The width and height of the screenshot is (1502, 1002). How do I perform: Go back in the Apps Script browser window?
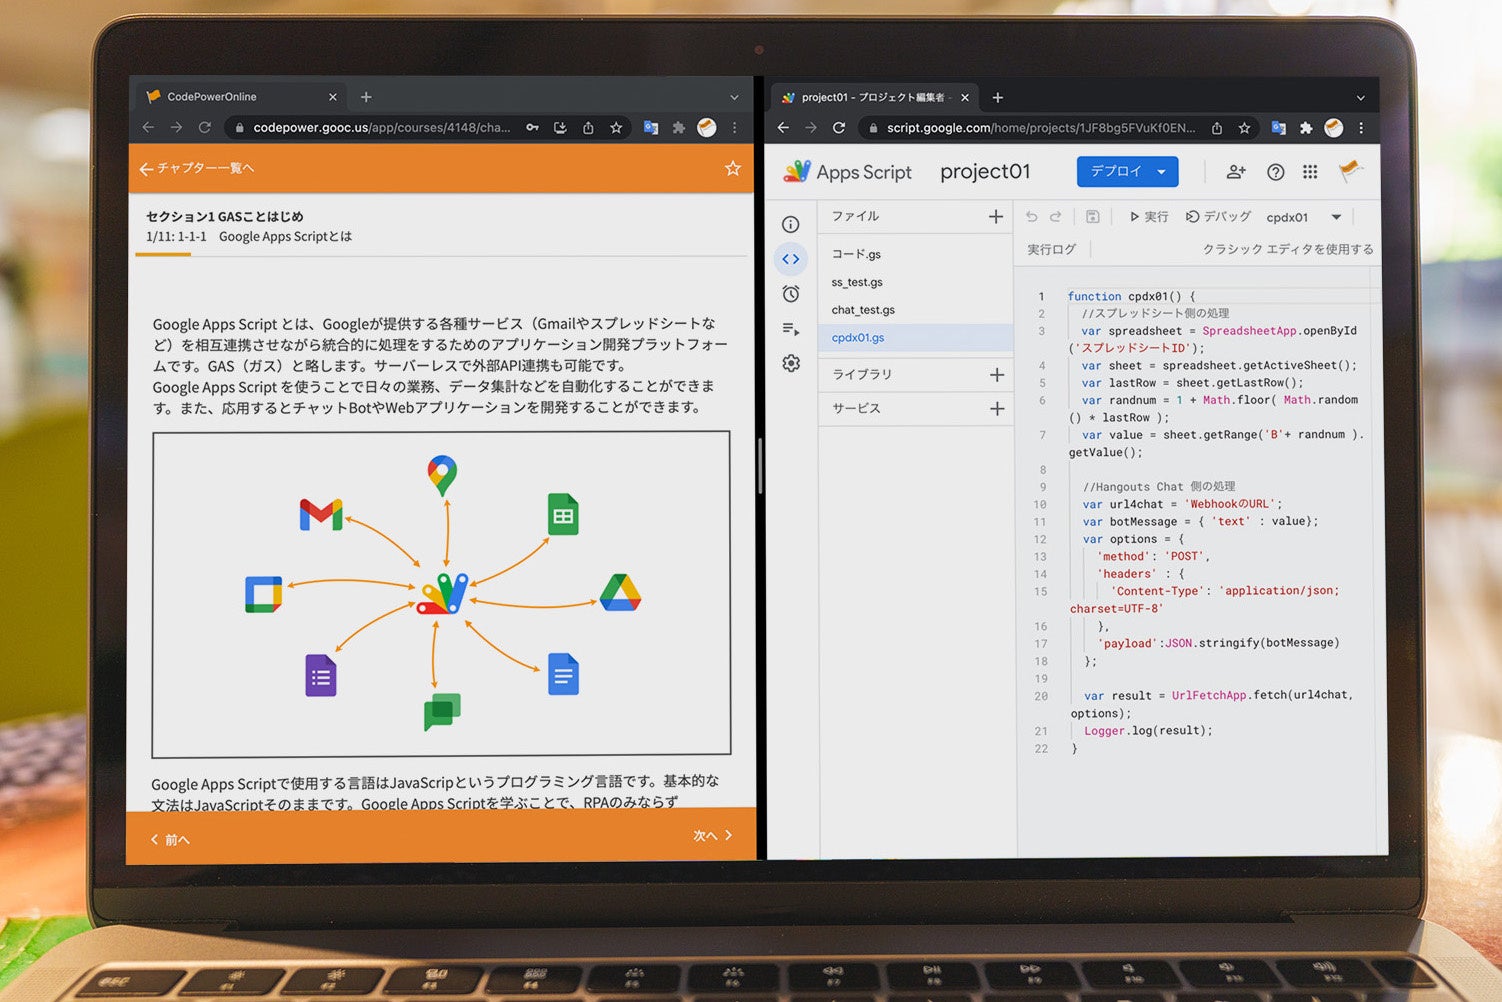pos(783,128)
